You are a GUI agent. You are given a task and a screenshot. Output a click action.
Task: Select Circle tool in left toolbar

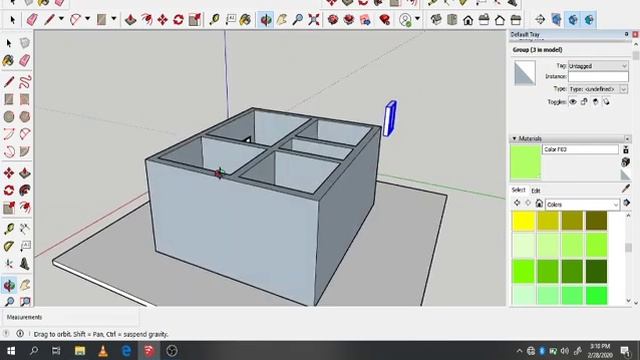coord(9,117)
